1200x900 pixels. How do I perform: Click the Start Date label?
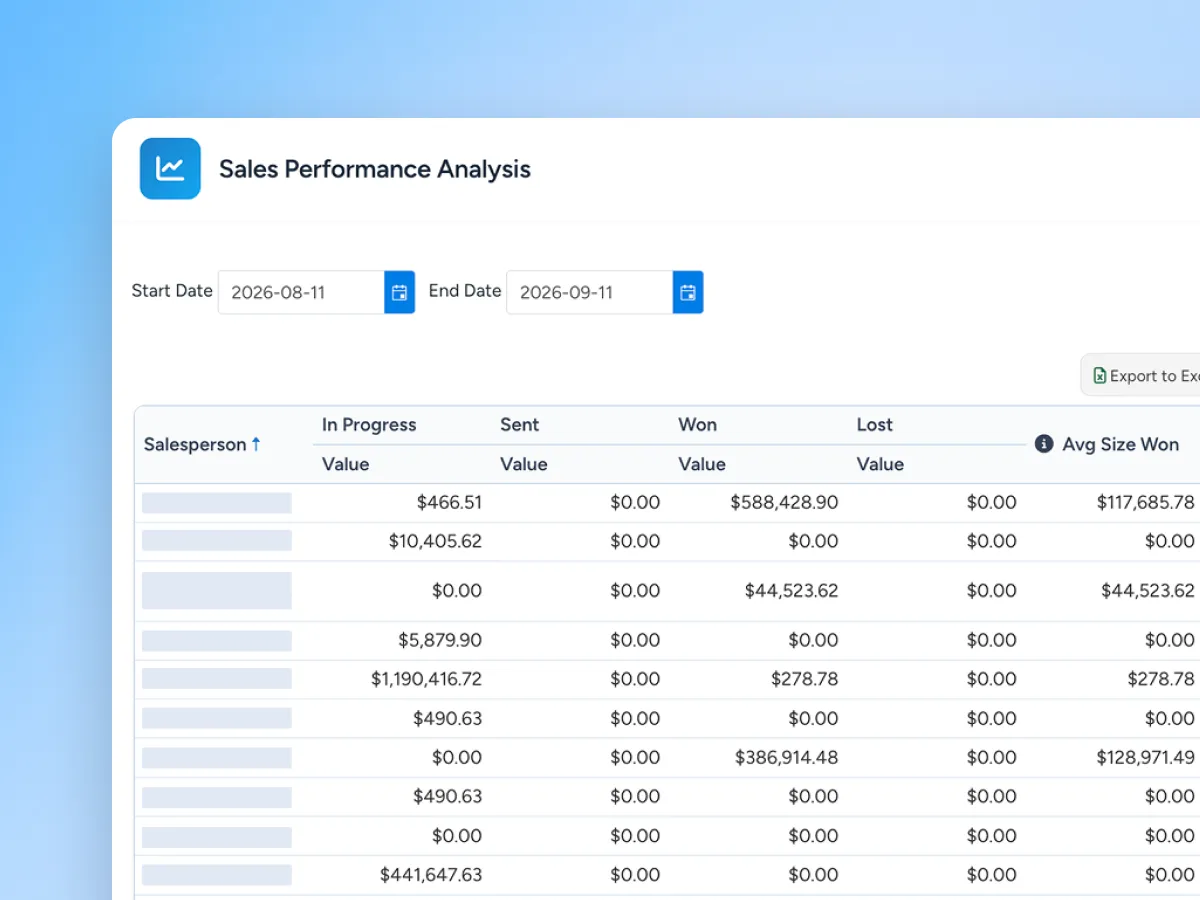(x=172, y=291)
